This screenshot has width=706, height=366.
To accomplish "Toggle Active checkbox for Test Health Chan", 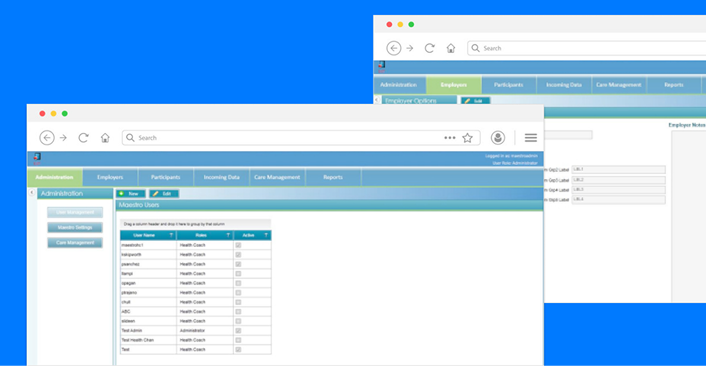I will pyautogui.click(x=238, y=340).
